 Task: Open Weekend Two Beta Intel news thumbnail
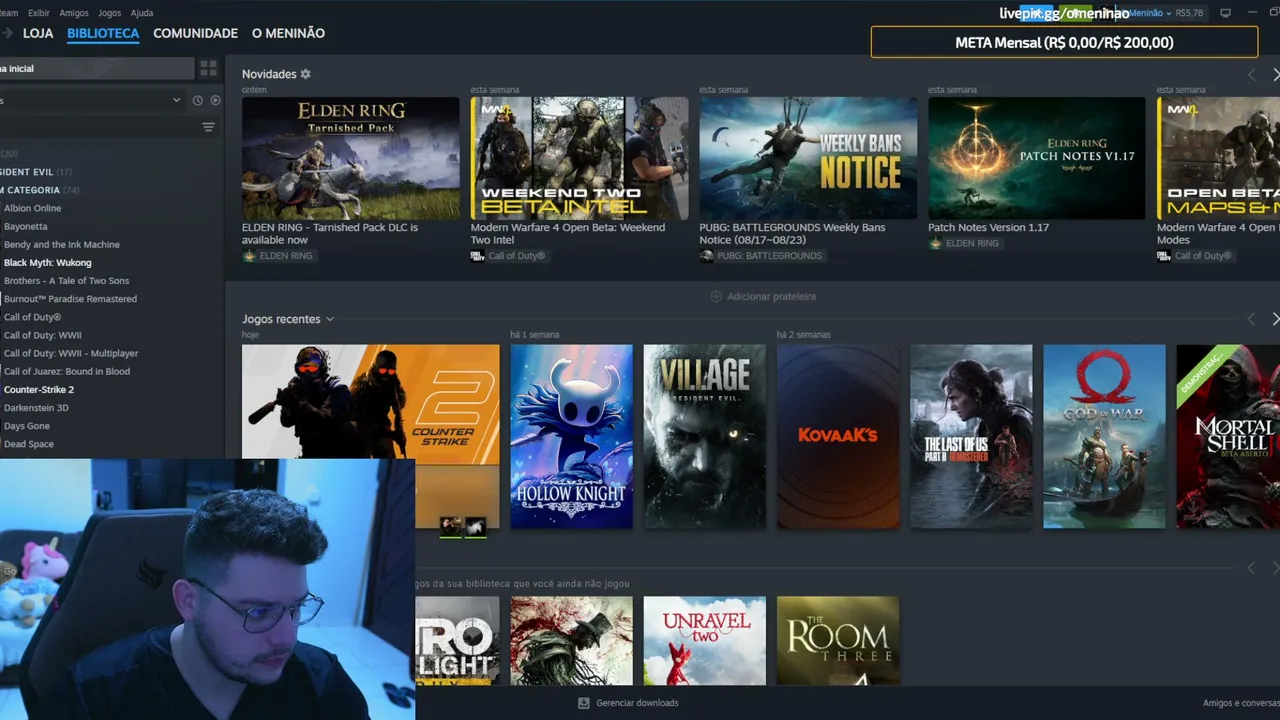(x=580, y=158)
